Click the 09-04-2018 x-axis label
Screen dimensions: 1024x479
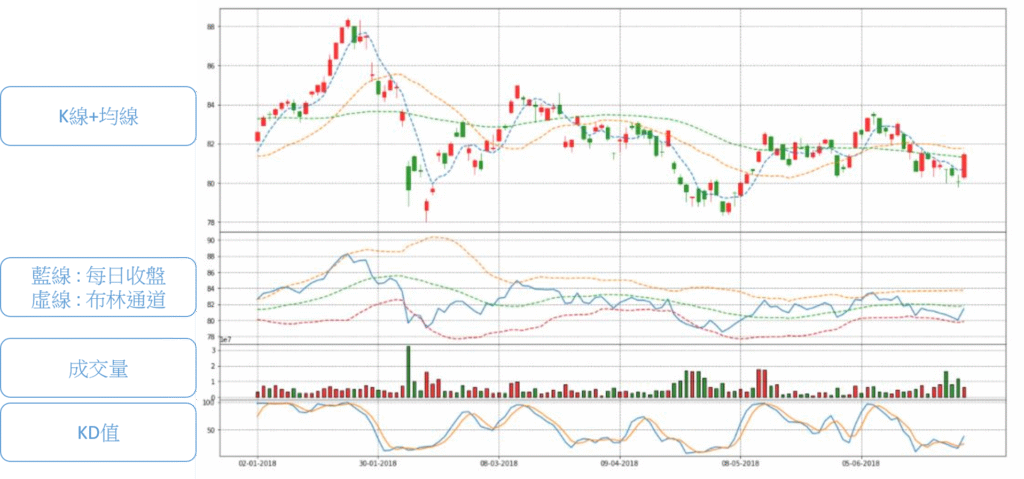pos(620,464)
